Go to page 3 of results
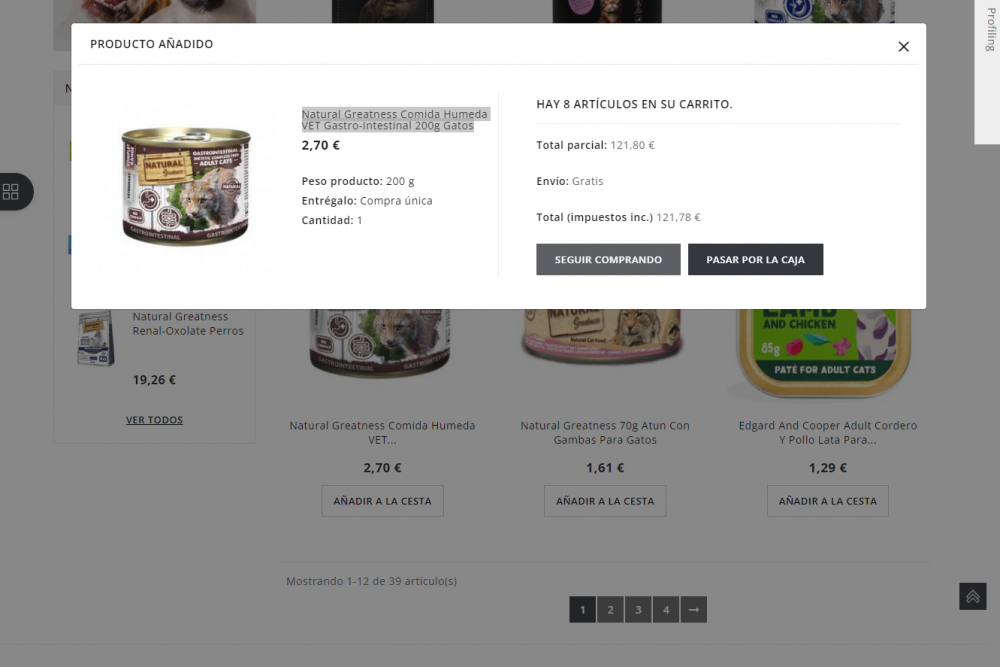1000x667 pixels. click(x=638, y=610)
